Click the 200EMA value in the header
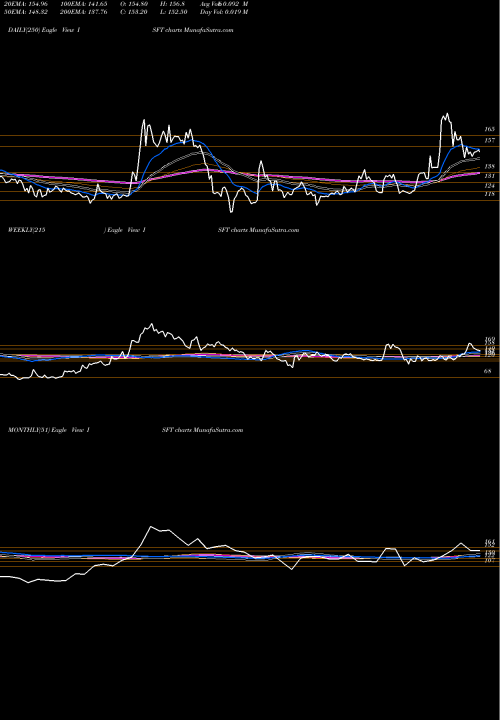Image resolution: width=500 pixels, height=720 pixels. [84, 11]
